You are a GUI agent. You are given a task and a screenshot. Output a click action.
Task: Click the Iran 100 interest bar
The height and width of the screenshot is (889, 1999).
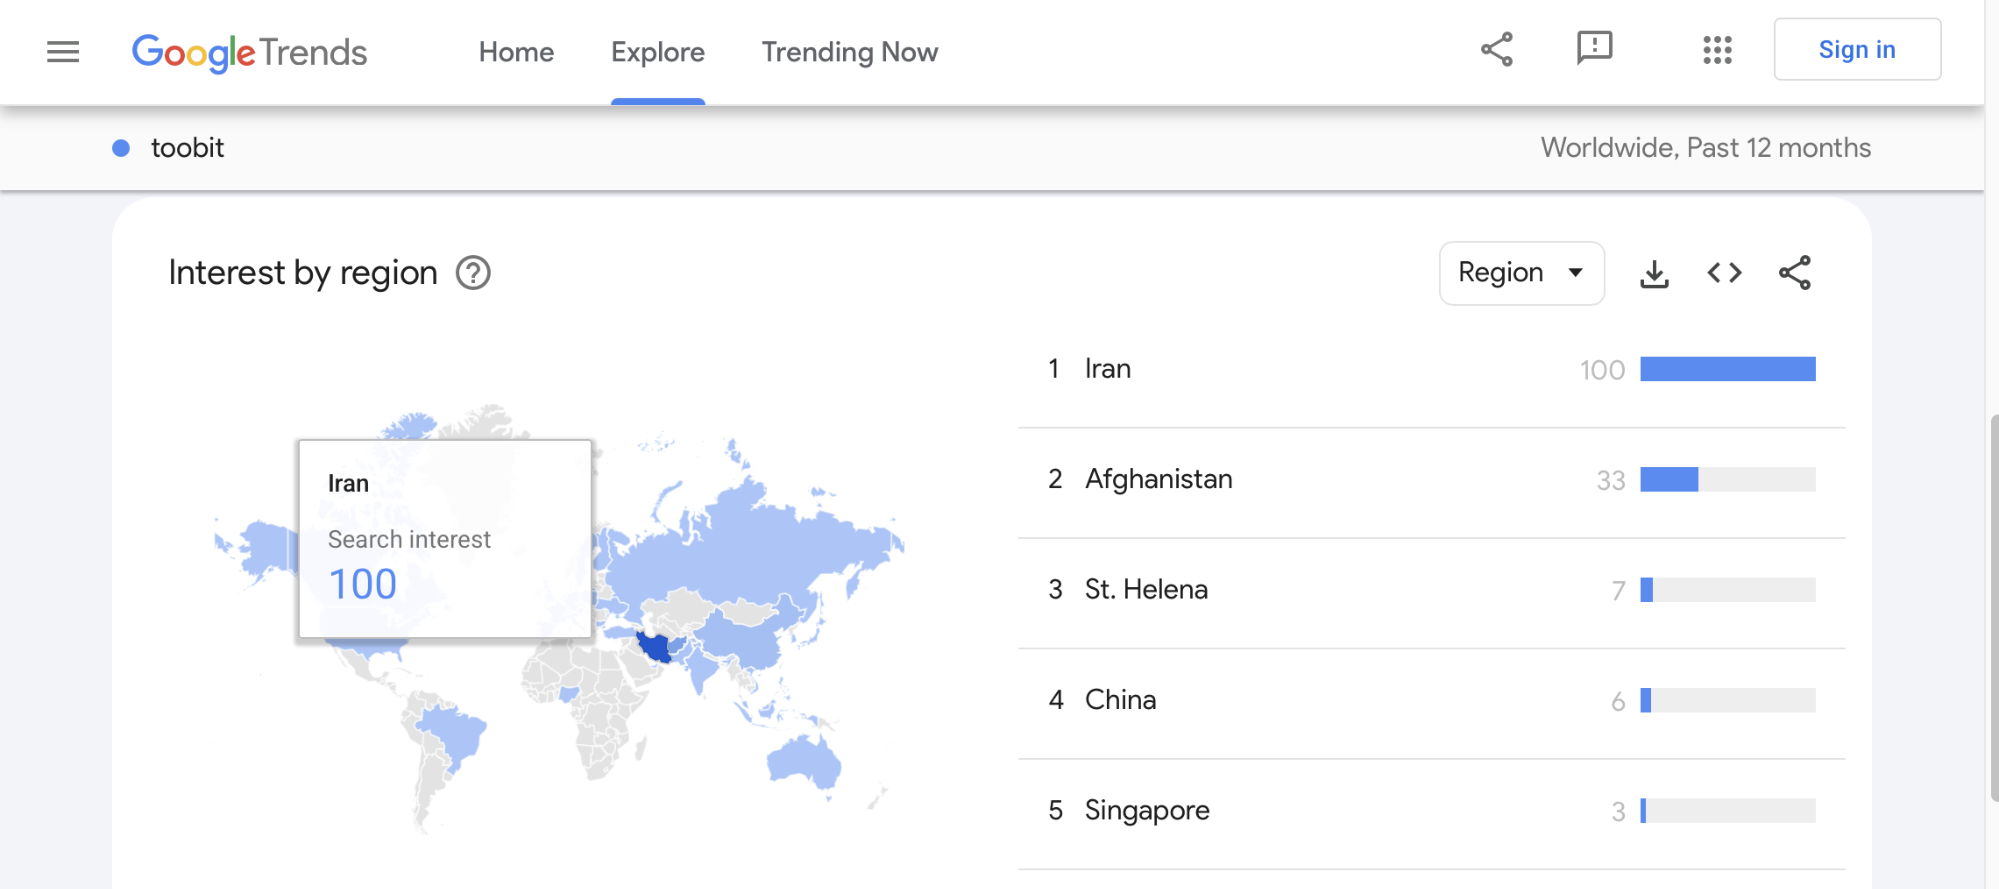click(1727, 369)
